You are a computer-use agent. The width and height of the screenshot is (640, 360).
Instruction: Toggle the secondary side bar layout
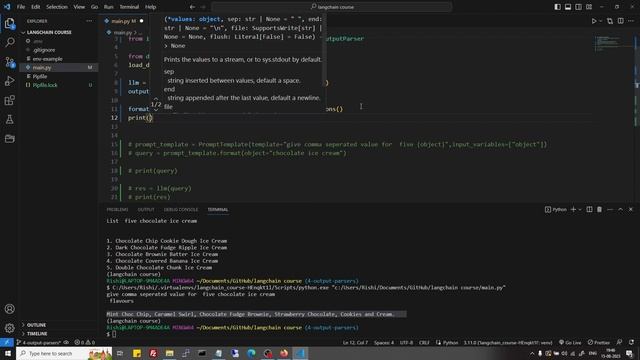click(x=578, y=7)
